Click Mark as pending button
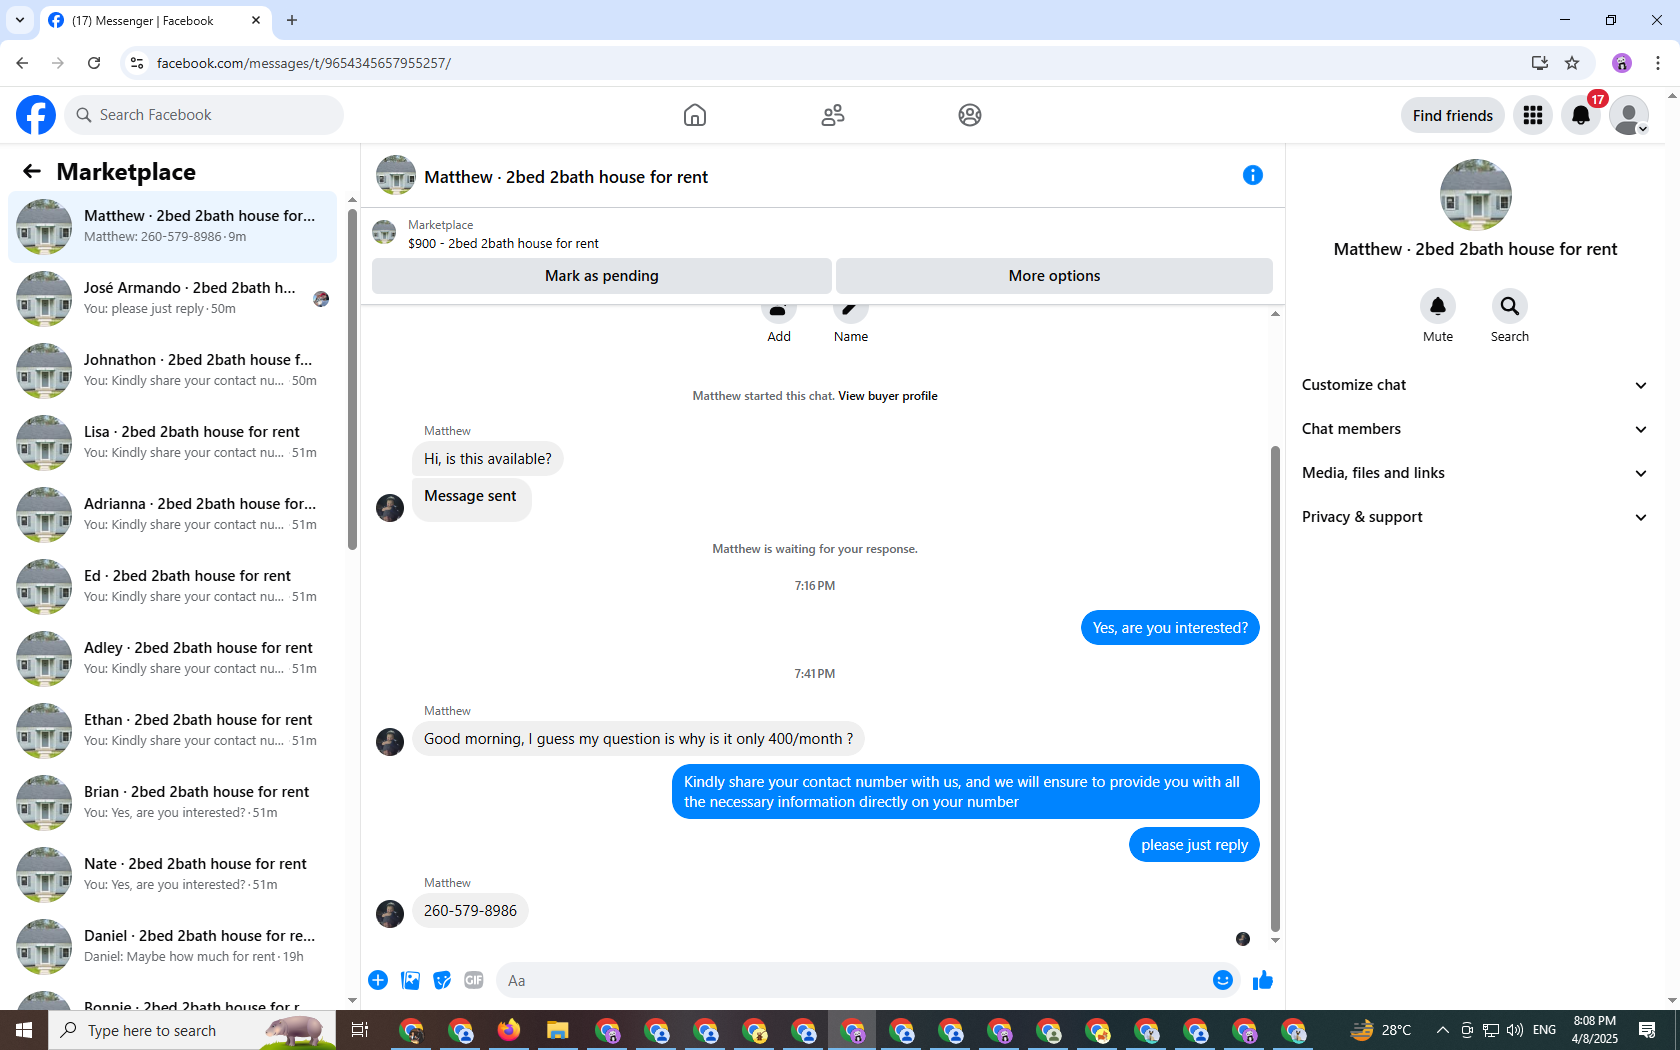Viewport: 1680px width, 1050px height. (602, 276)
